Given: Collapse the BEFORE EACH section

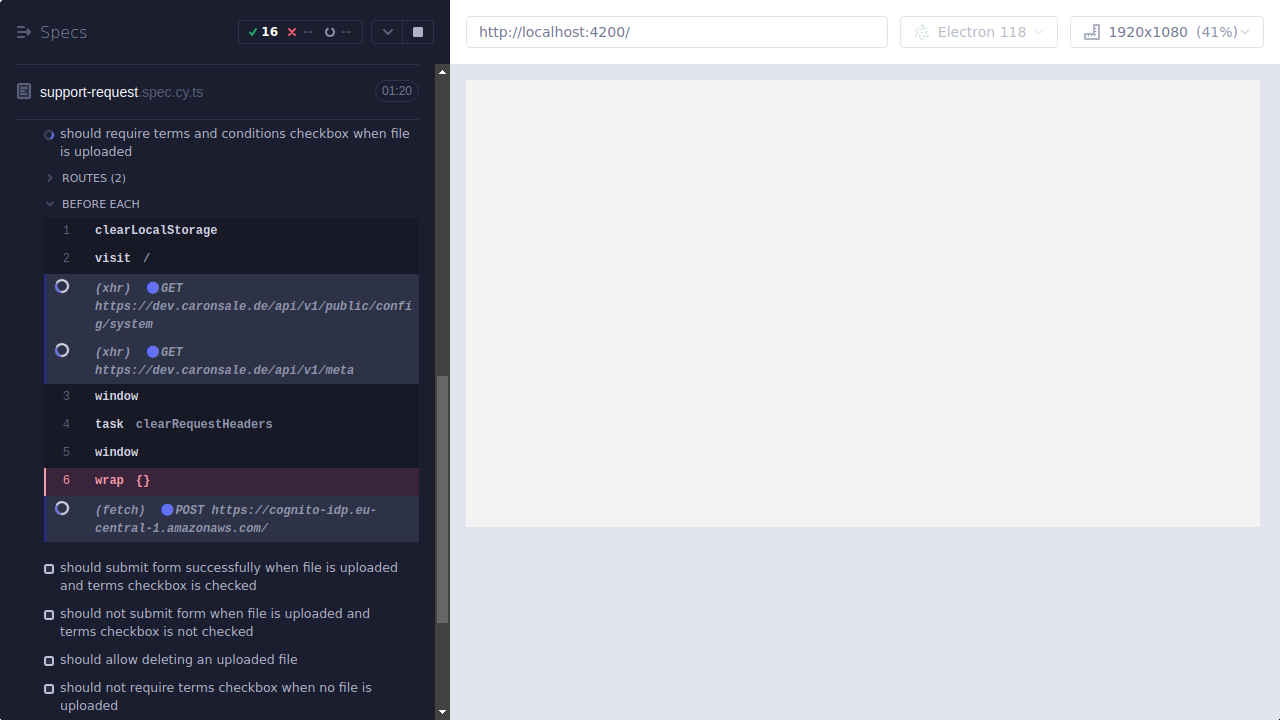Looking at the screenshot, I should 49,203.
